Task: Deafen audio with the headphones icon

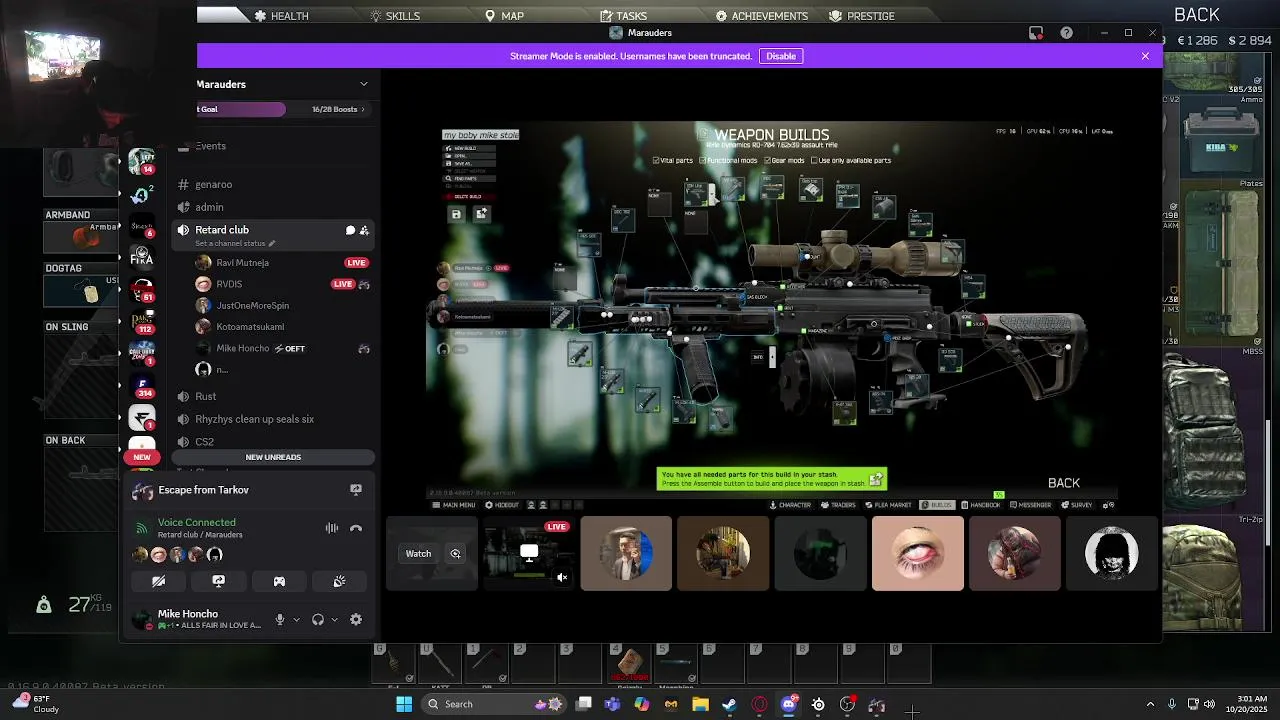Action: pyautogui.click(x=318, y=619)
